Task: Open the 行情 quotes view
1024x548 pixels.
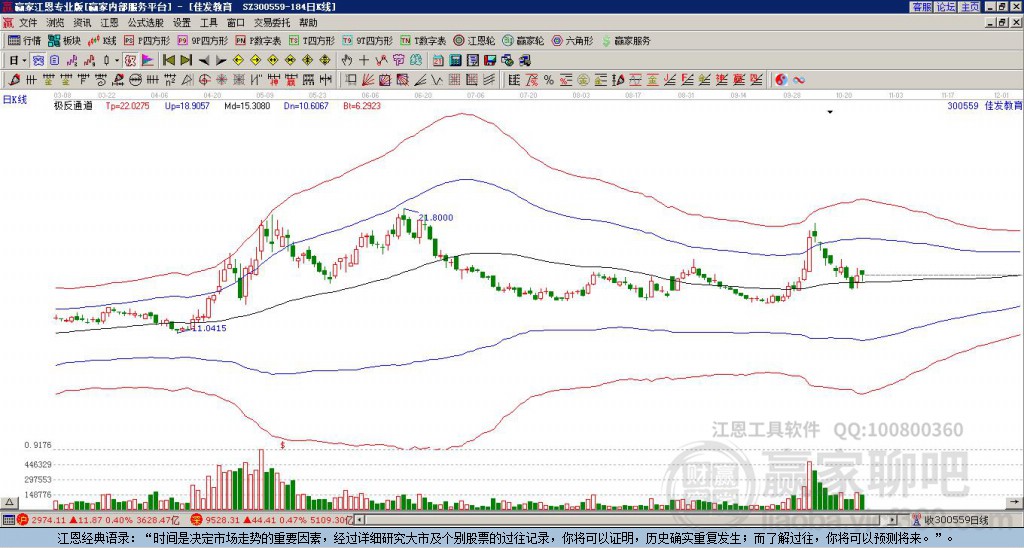Action: tap(25, 40)
